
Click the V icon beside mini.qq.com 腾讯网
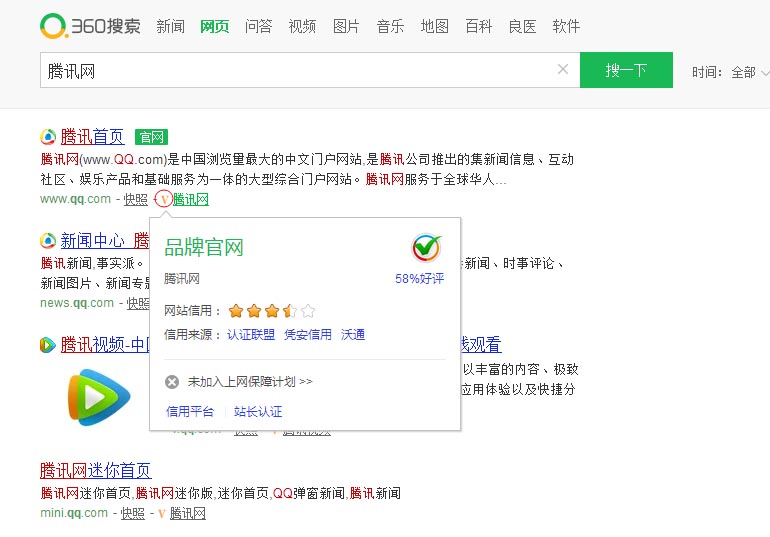(162, 514)
